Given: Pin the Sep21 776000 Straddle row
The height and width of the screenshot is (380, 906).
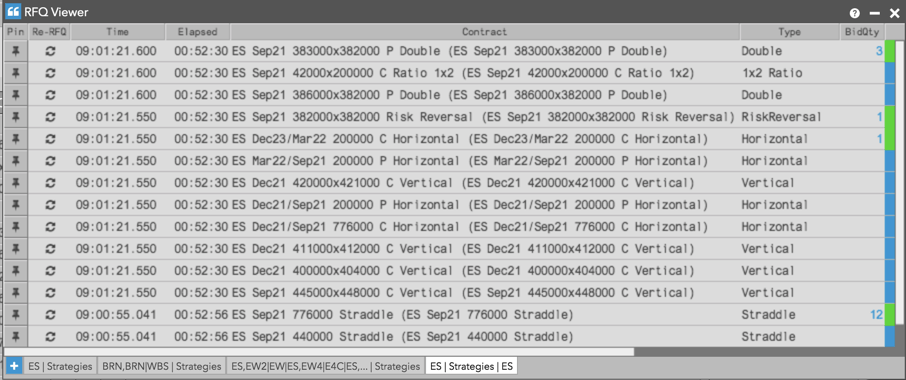Looking at the screenshot, I should point(16,315).
